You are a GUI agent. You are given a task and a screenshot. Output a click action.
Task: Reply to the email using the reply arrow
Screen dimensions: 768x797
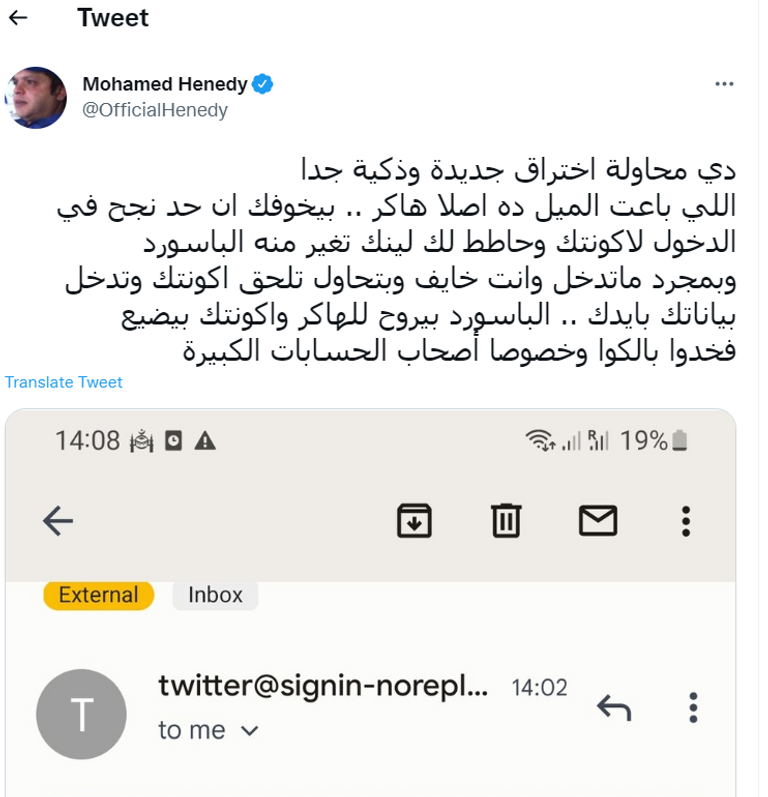(614, 708)
